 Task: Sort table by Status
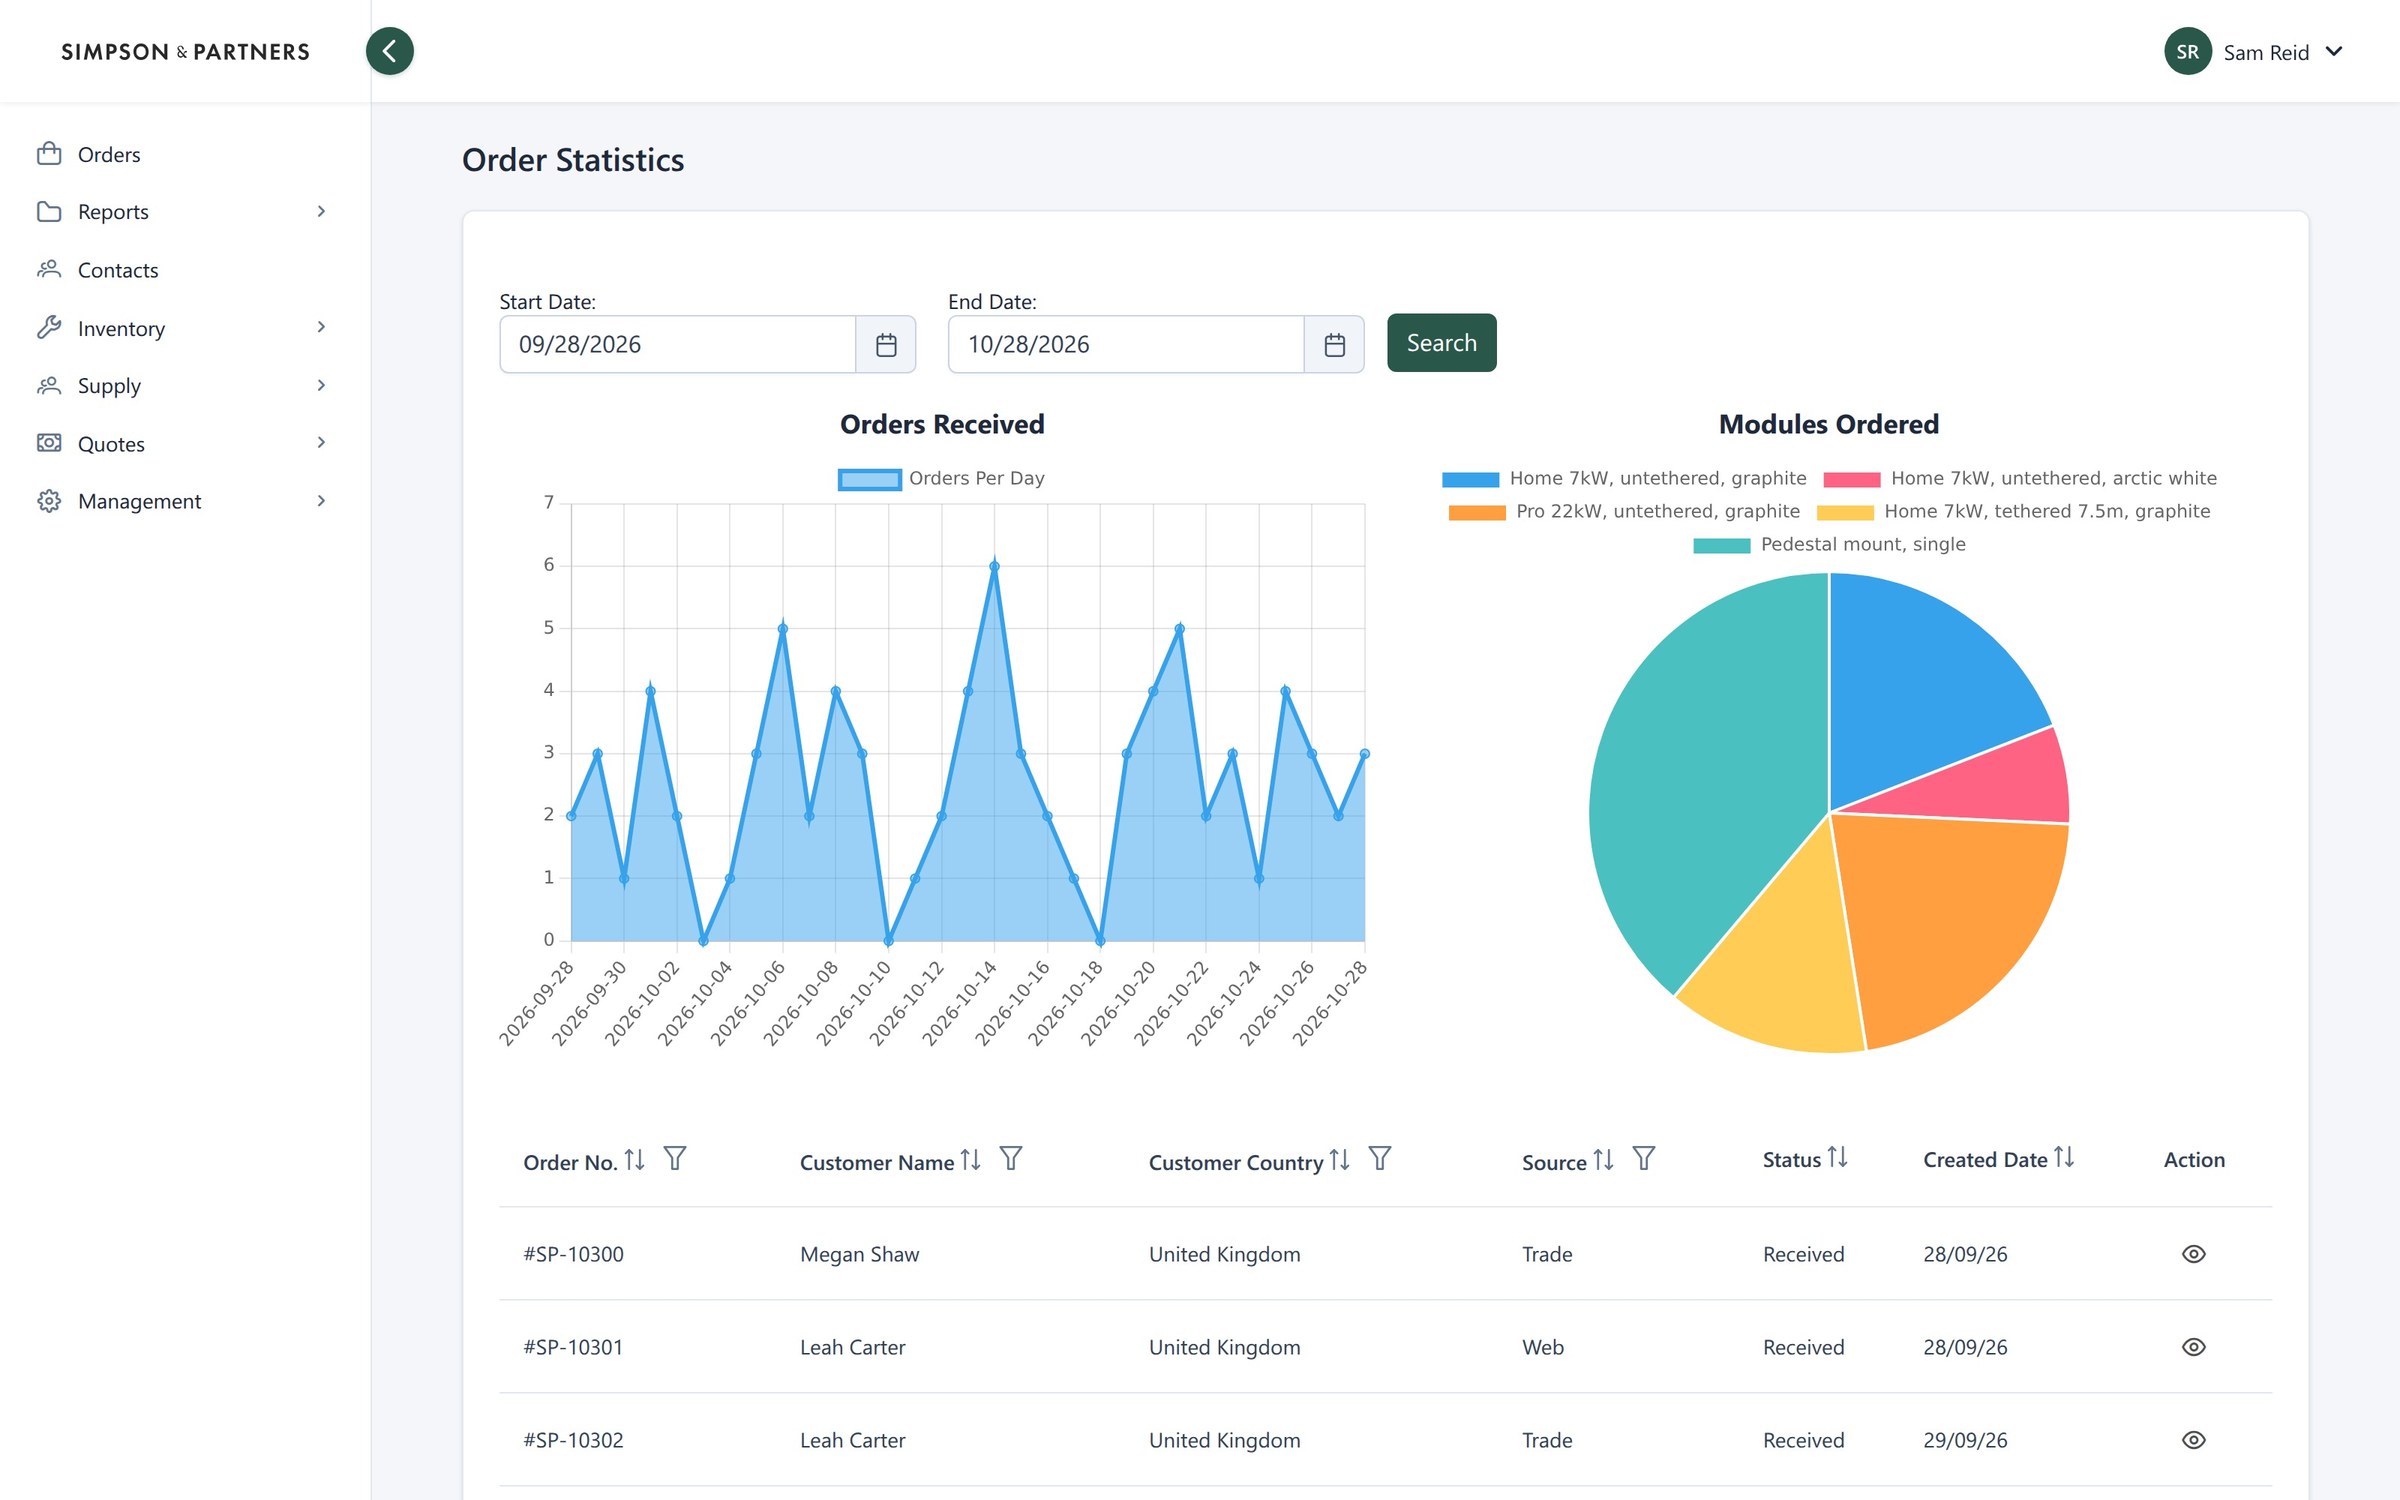click(x=1837, y=1158)
